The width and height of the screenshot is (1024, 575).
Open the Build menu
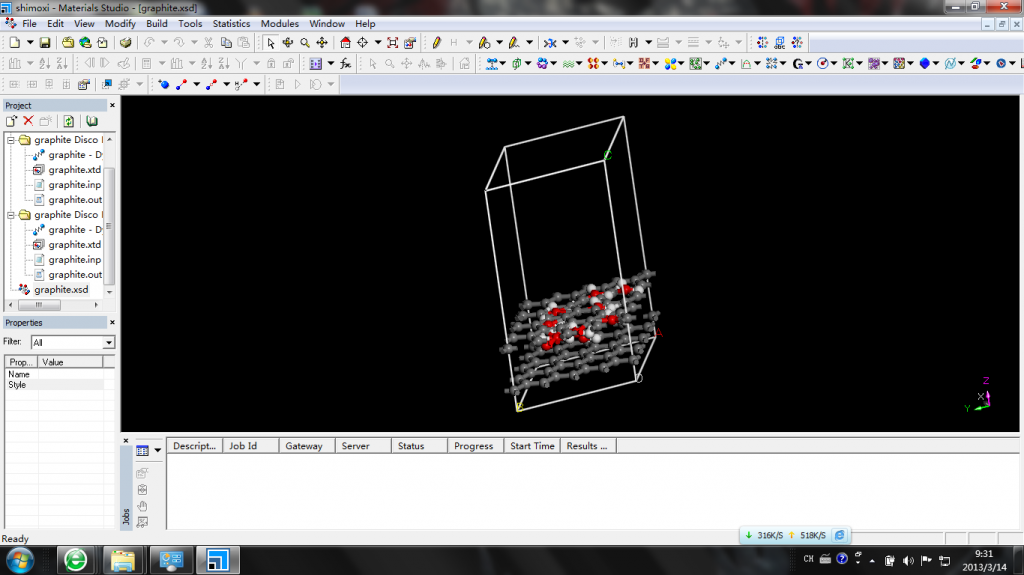(x=157, y=24)
